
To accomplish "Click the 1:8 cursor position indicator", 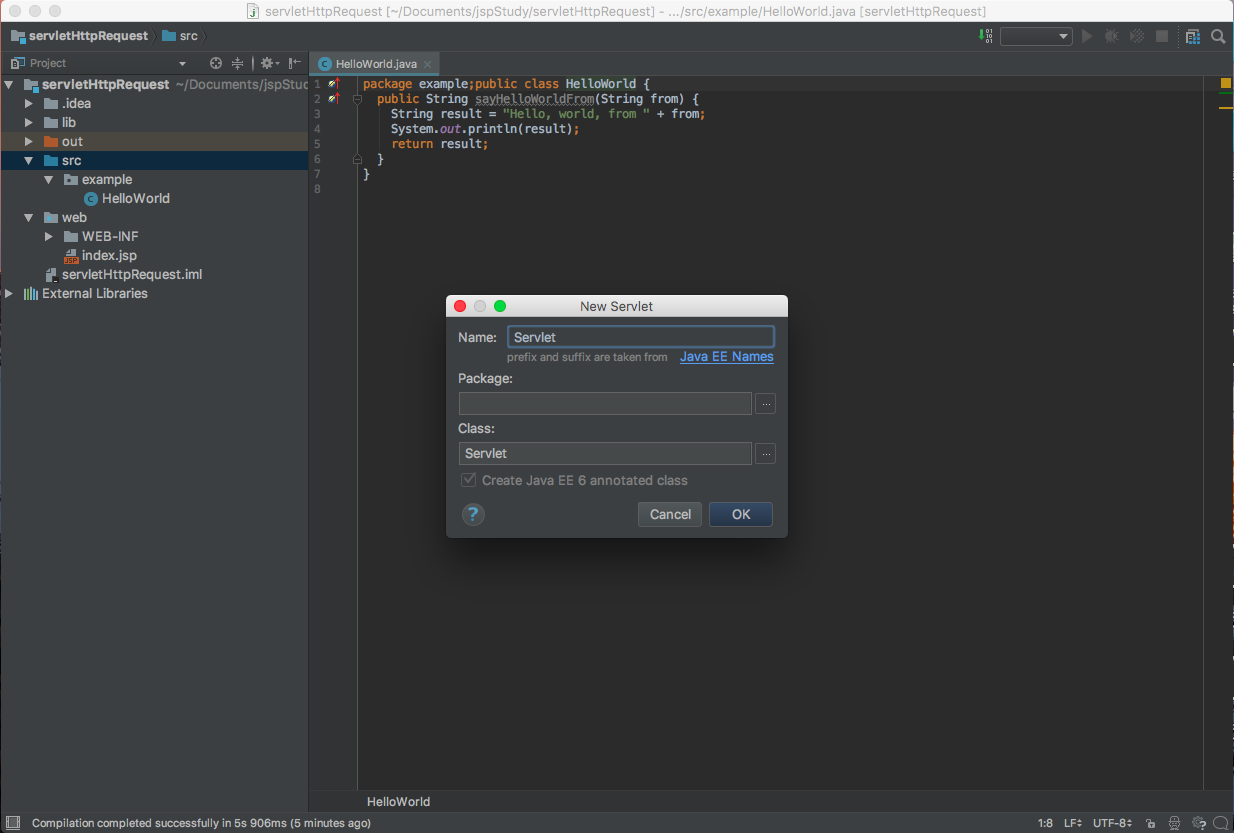I will click(x=1045, y=823).
